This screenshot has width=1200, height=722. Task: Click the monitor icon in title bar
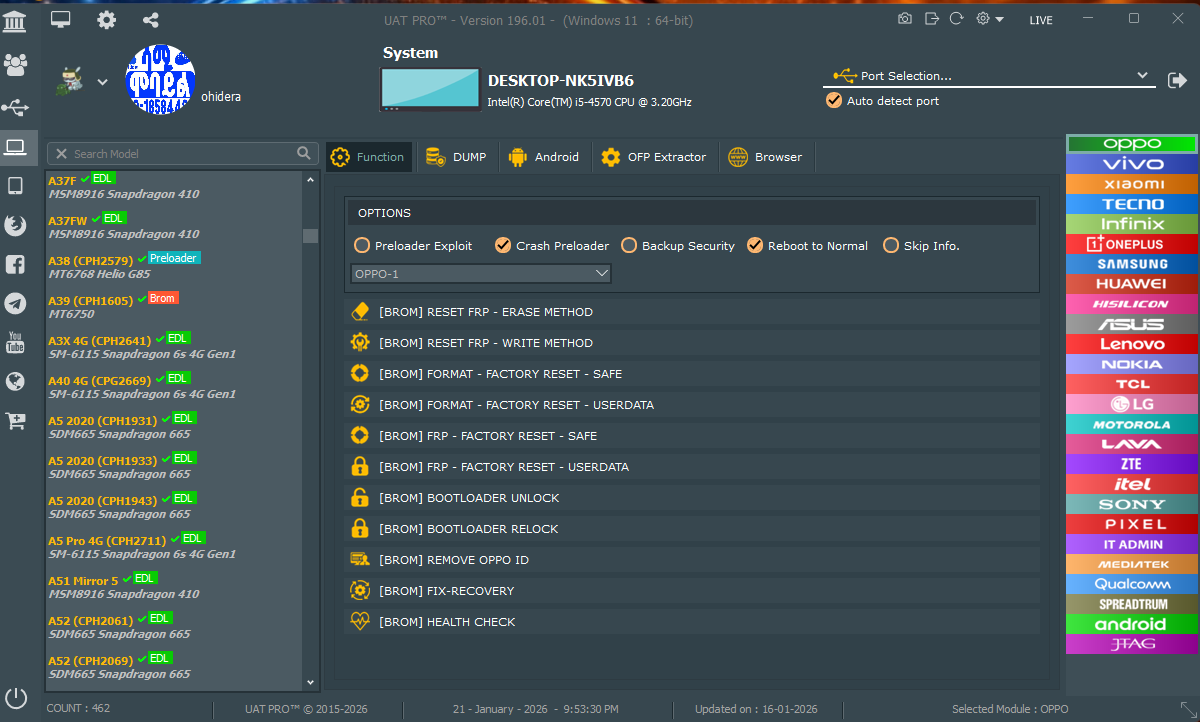(61, 19)
